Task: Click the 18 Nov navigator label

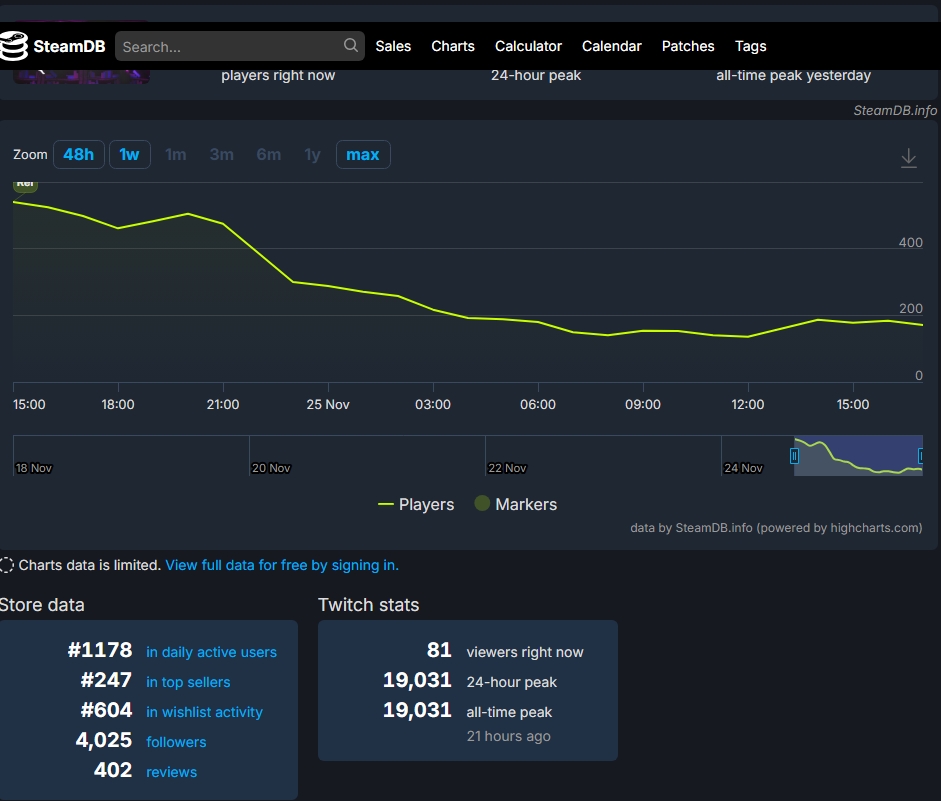Action: tap(34, 468)
